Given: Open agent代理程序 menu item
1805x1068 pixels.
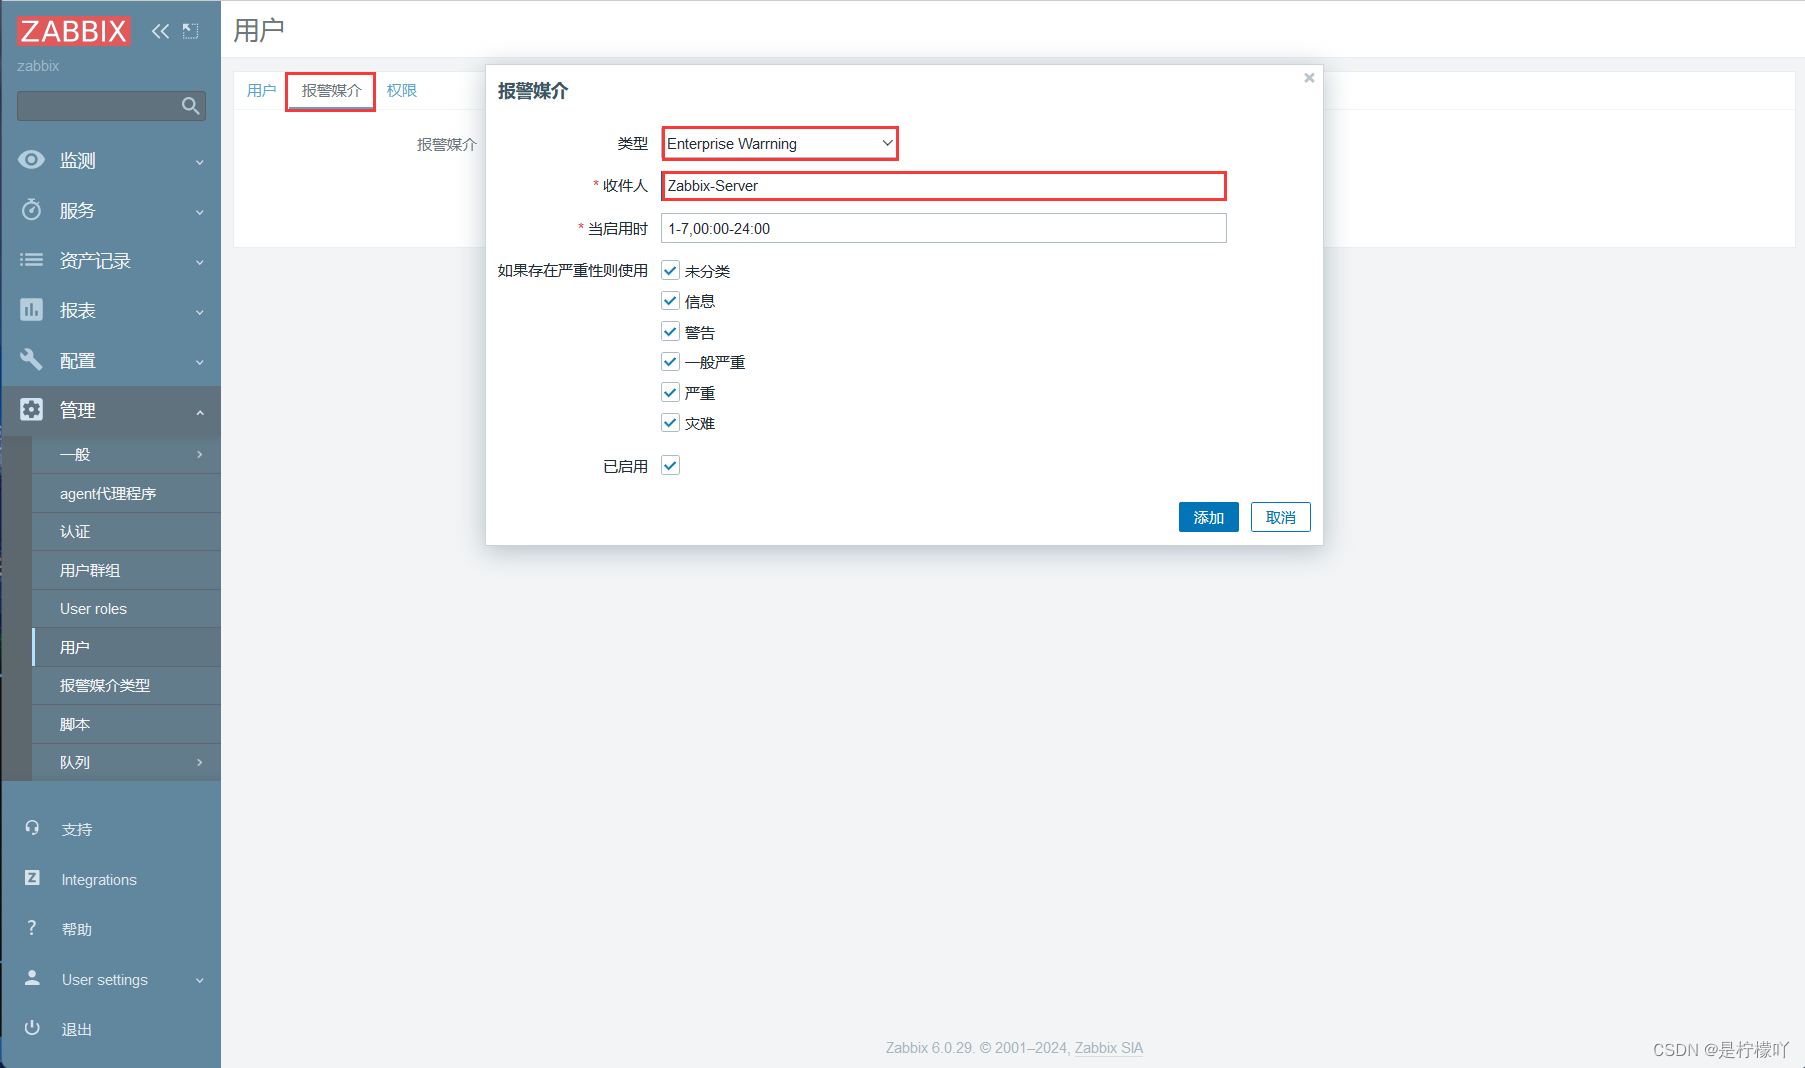Looking at the screenshot, I should [x=126, y=494].
